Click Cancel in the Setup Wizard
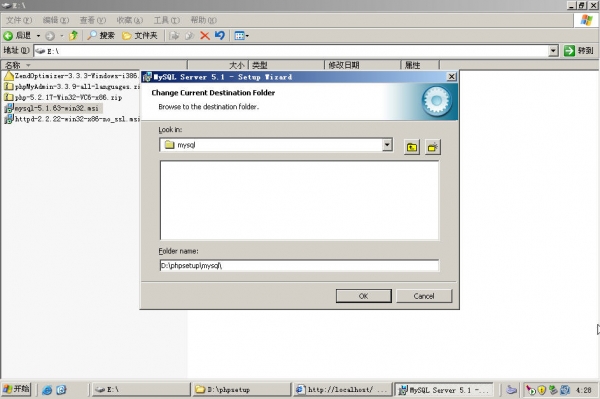Viewport: 600px width, 399px height. (x=424, y=296)
